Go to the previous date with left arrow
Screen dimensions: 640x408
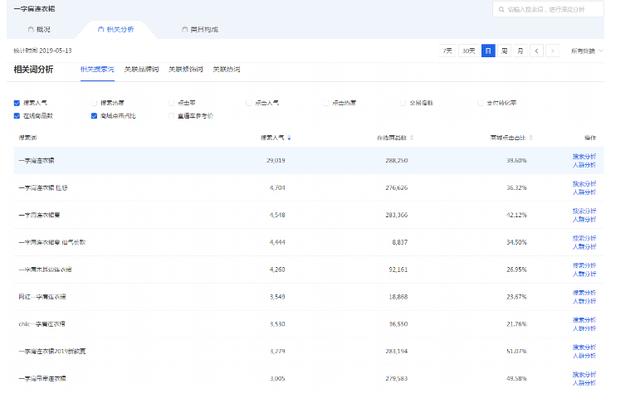[537, 50]
